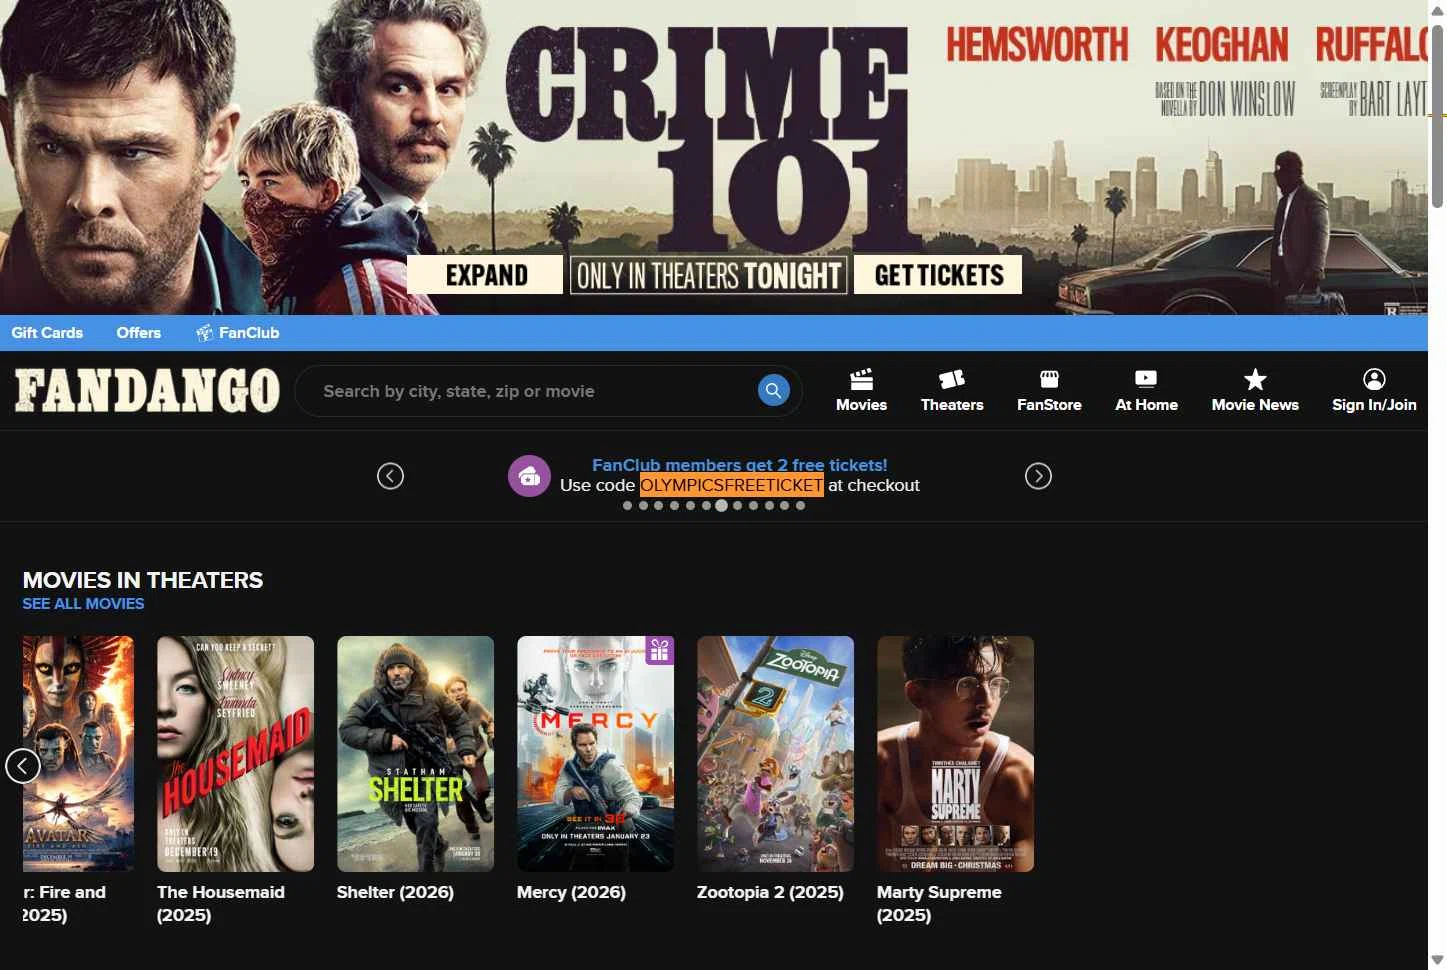The image size is (1447, 970).
Task: Click Mercy (2026) title text
Action: (x=571, y=892)
